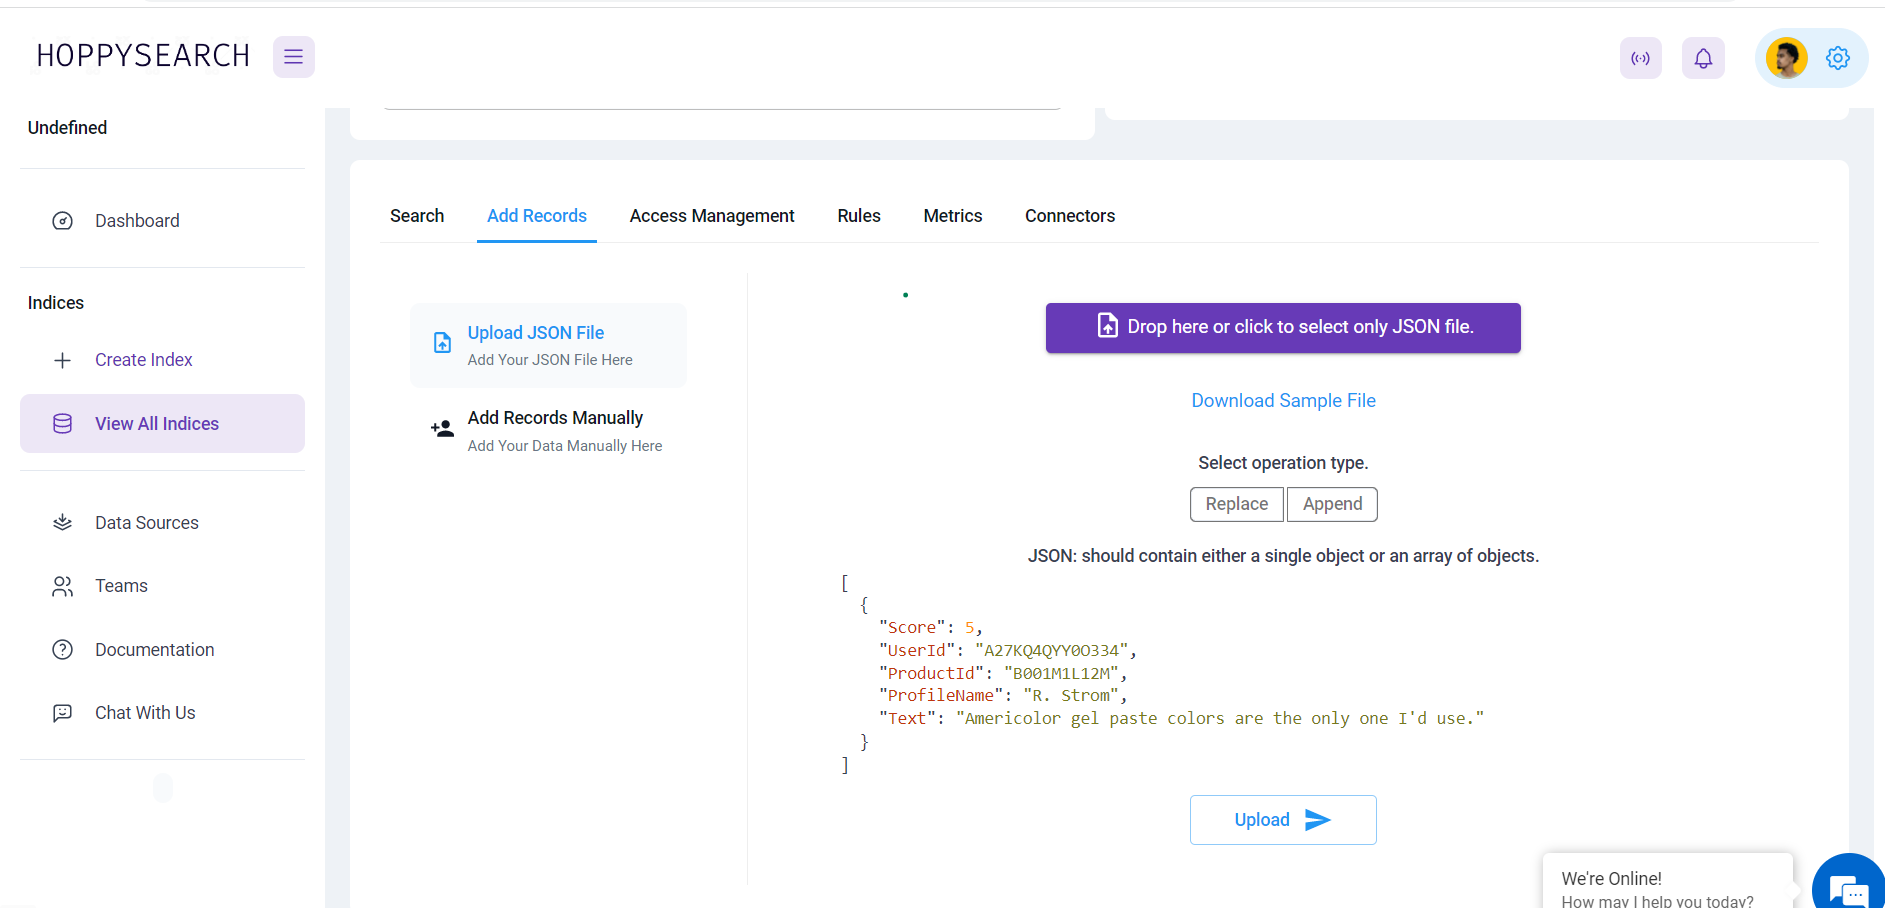1885x908 pixels.
Task: Open the settings gear icon
Action: (1837, 58)
